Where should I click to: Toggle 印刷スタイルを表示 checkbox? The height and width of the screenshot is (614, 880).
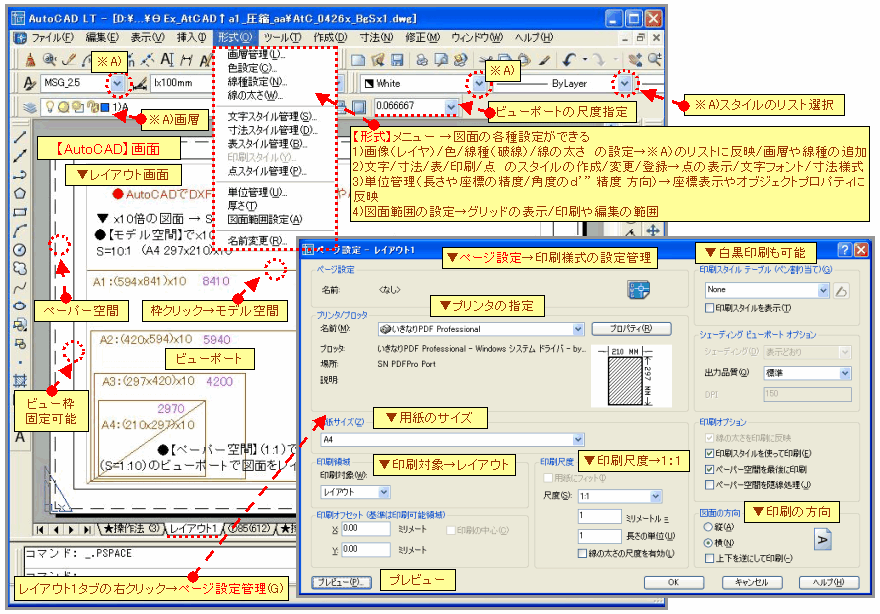[x=709, y=308]
